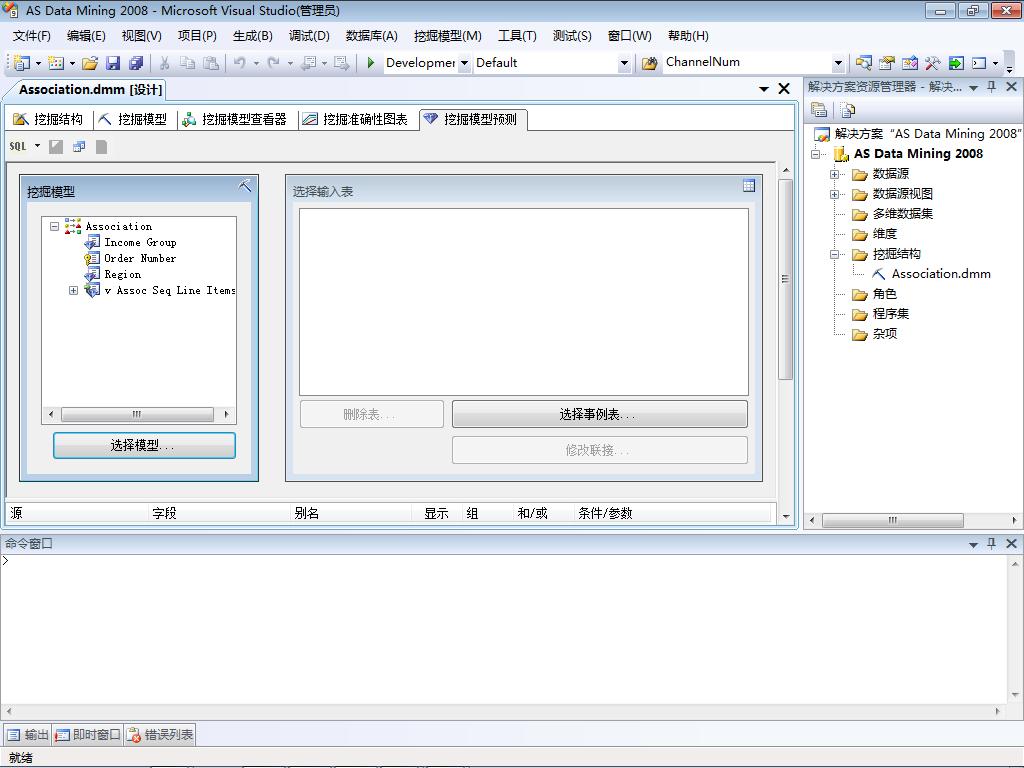The width and height of the screenshot is (1024, 768).
Task: Open the 工具(T) menu
Action: tap(517, 36)
